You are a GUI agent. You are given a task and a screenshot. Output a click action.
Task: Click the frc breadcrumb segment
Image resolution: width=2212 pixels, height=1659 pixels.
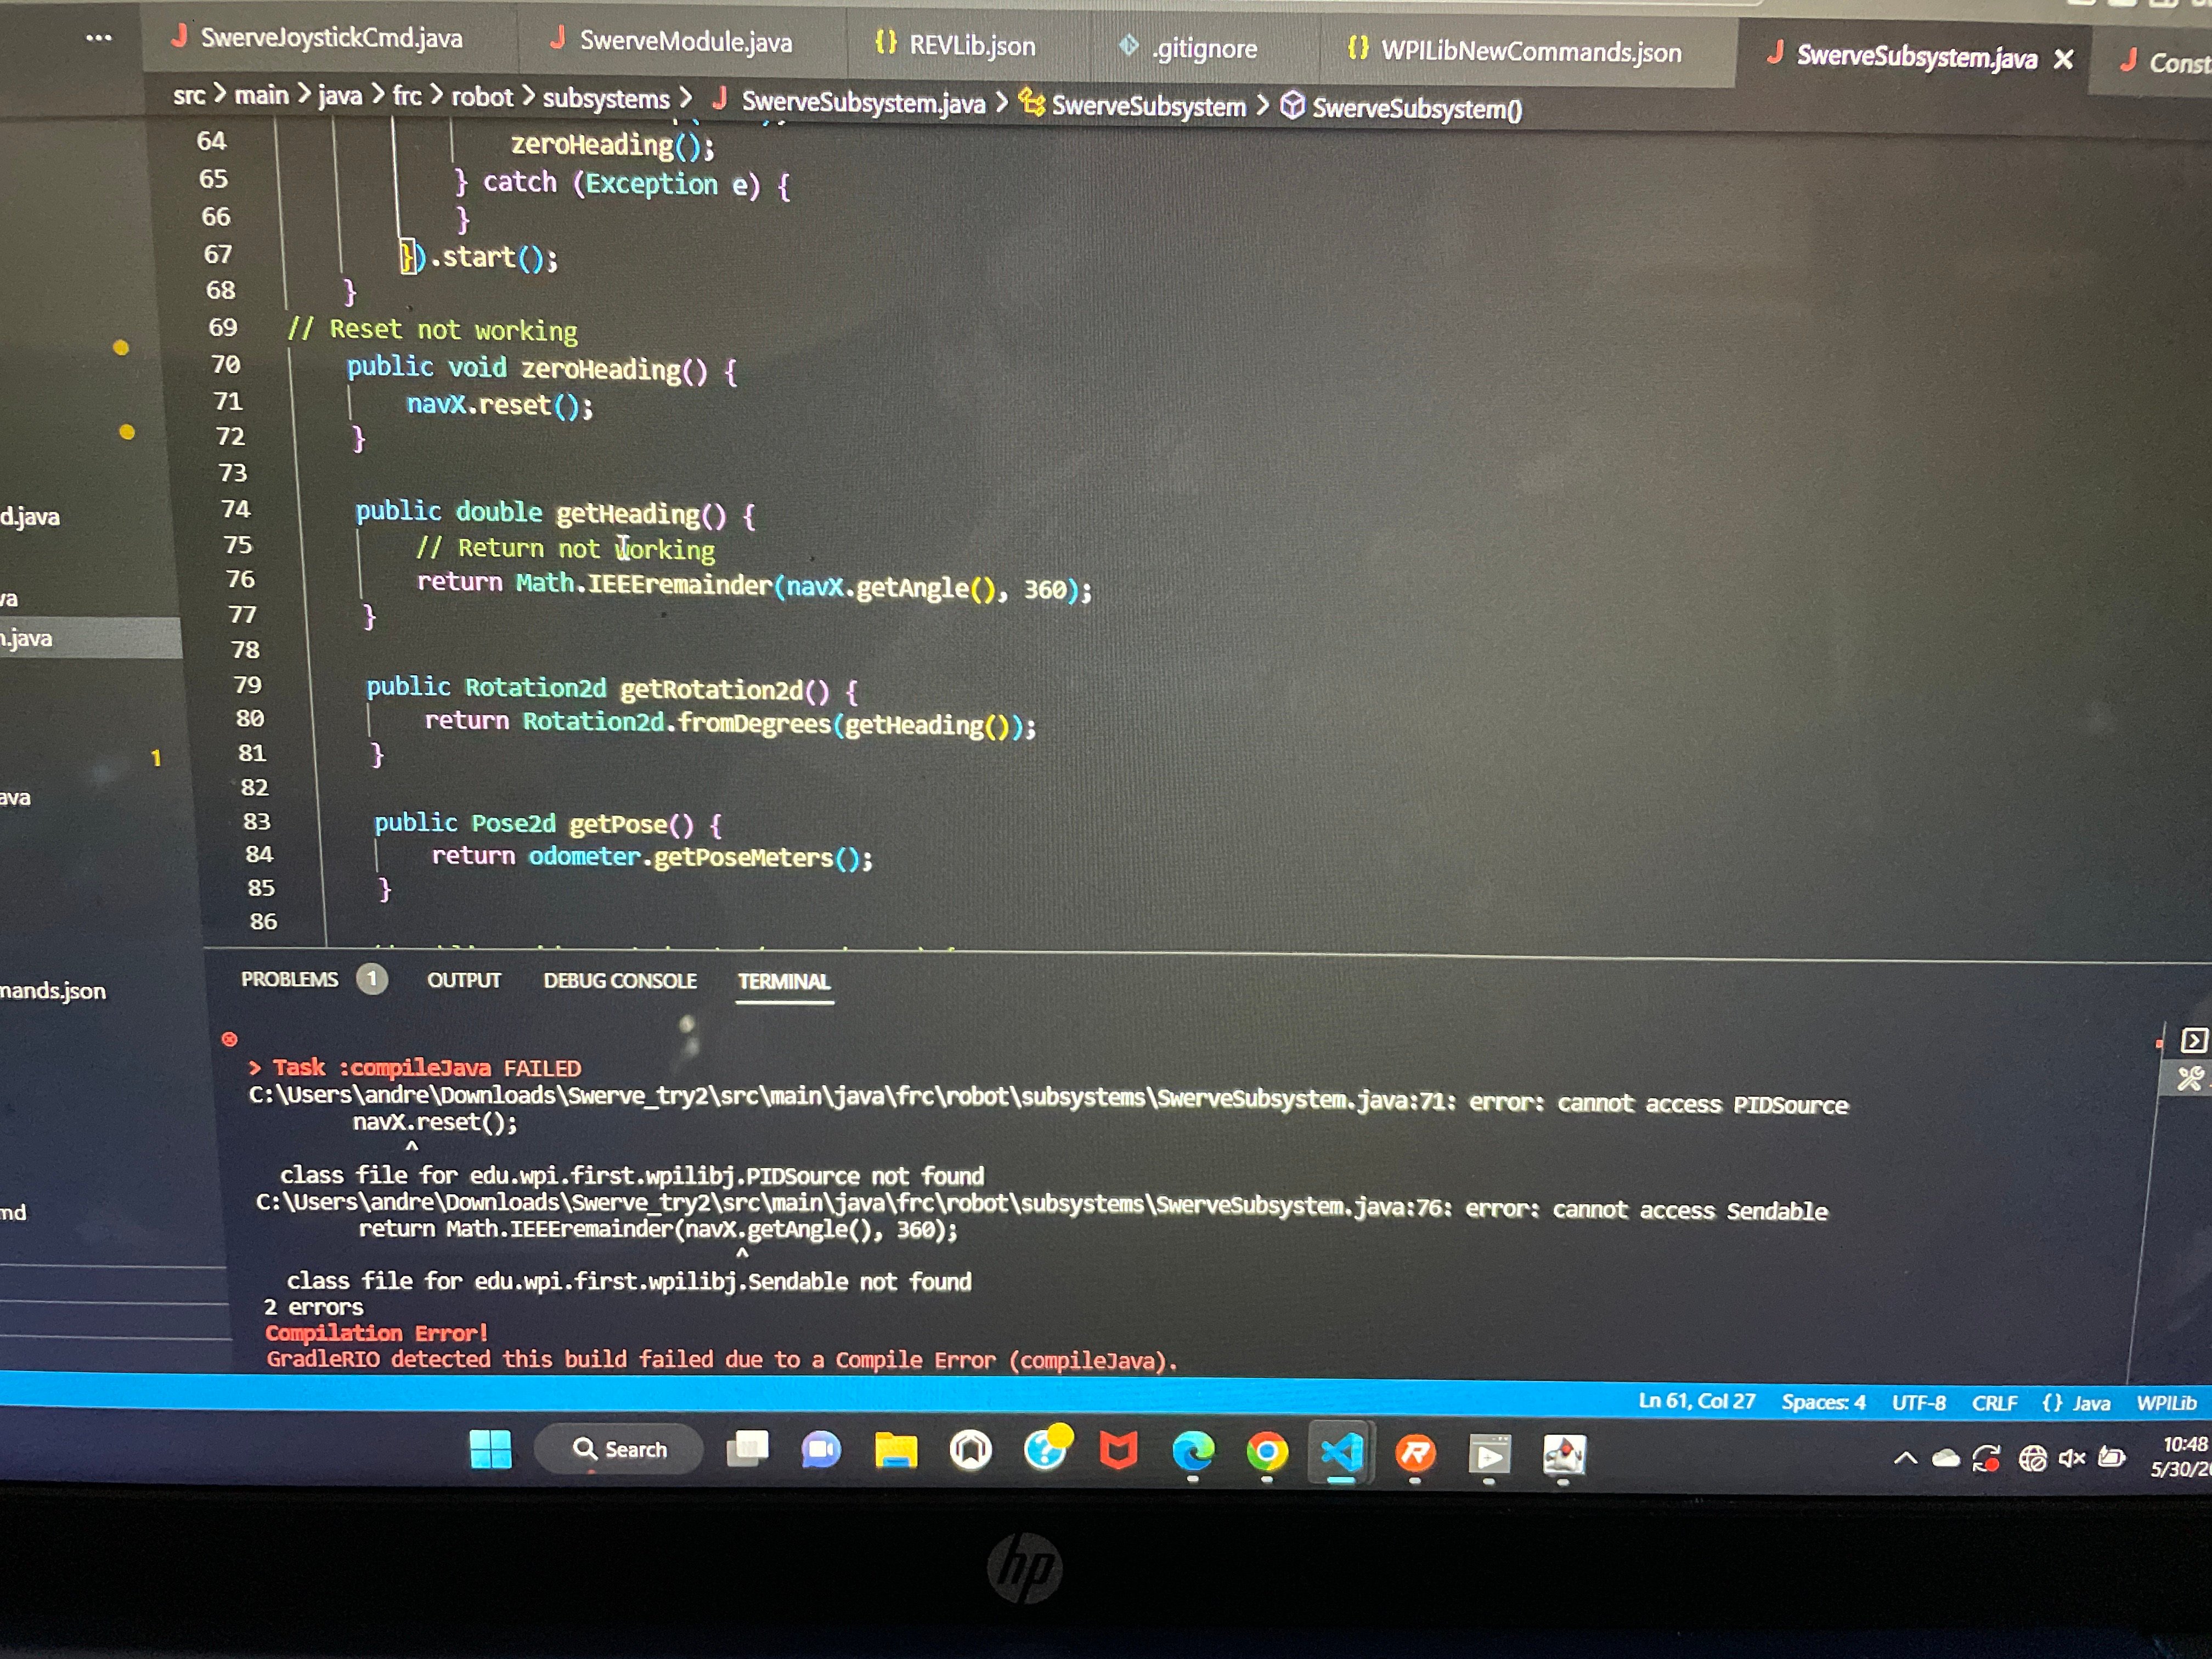pos(407,96)
